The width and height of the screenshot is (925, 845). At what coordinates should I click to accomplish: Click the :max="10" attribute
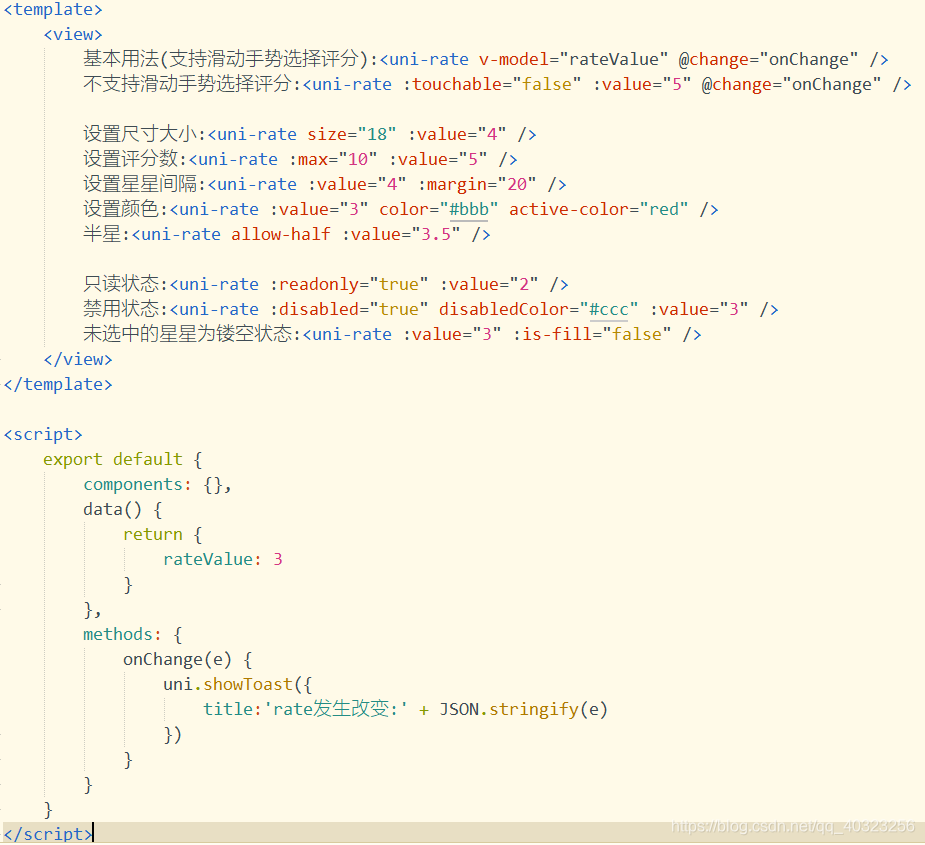333,159
